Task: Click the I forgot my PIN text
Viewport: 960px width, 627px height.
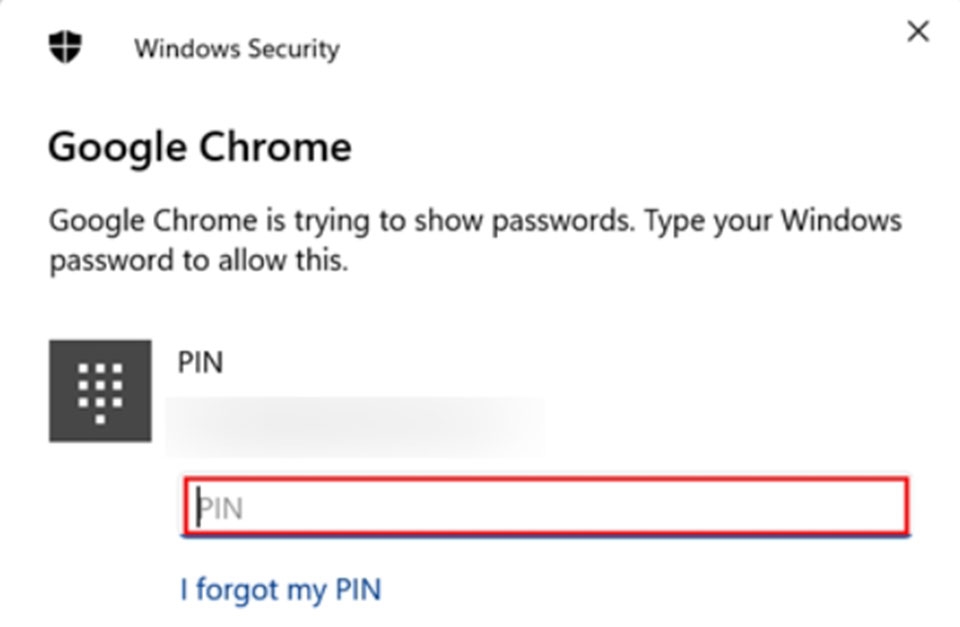Action: 280,590
